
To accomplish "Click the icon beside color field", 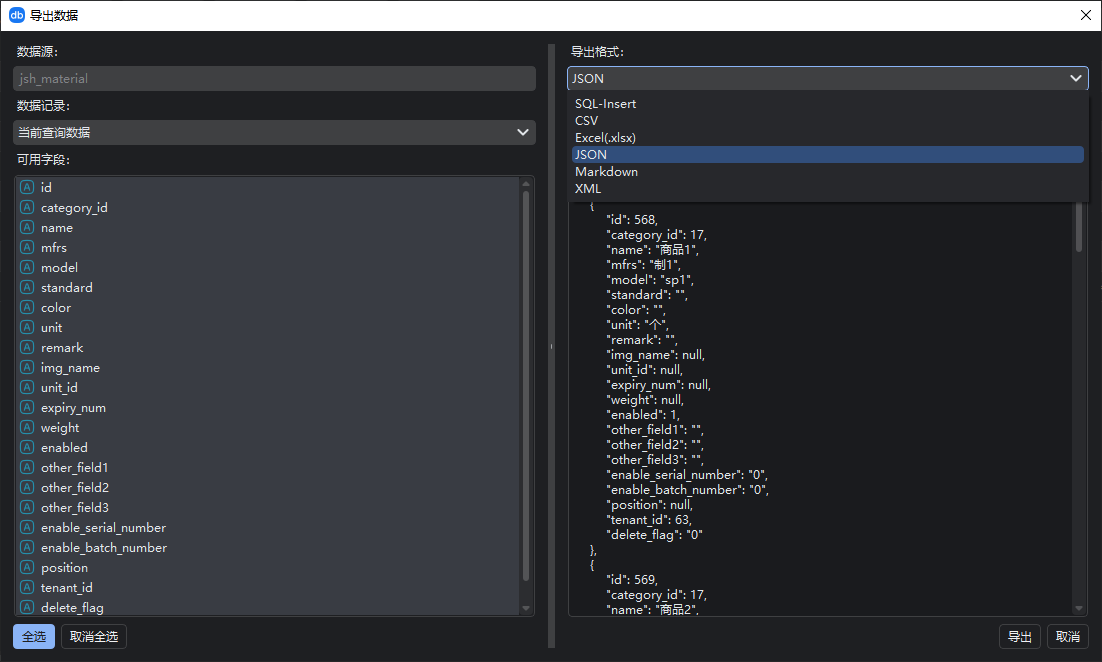I will click(27, 307).
